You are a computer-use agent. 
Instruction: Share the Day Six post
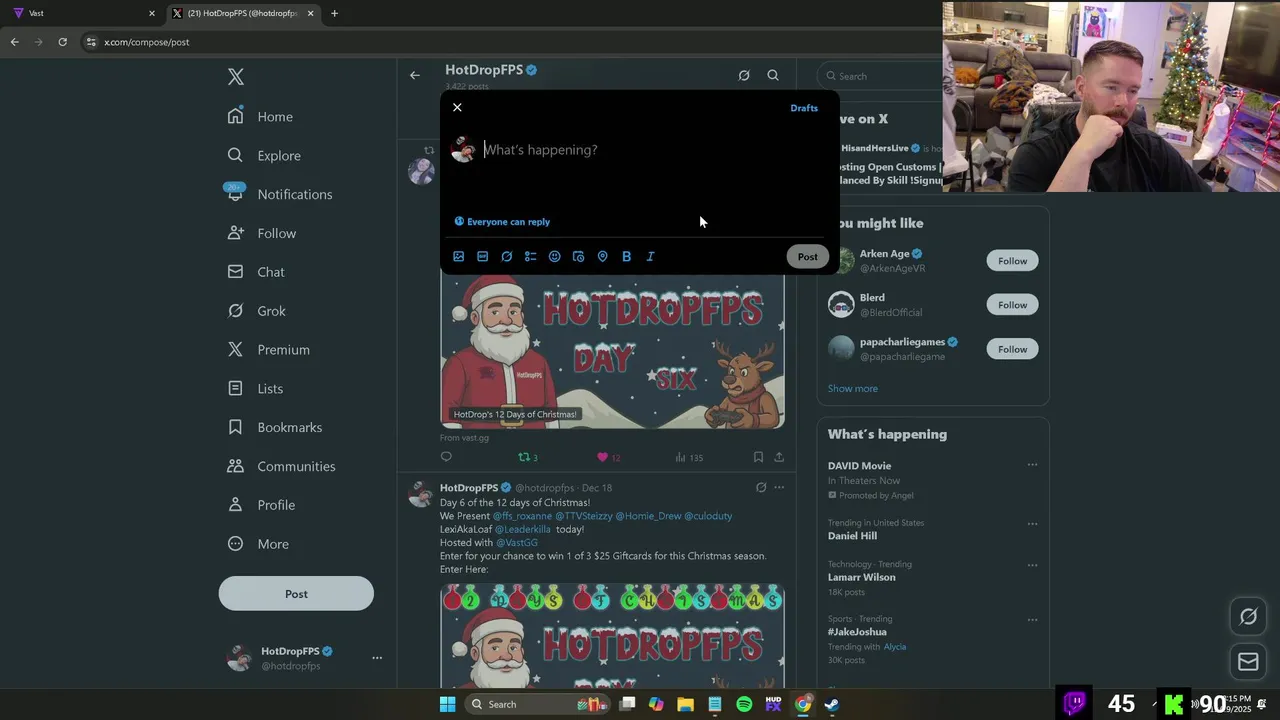(779, 457)
